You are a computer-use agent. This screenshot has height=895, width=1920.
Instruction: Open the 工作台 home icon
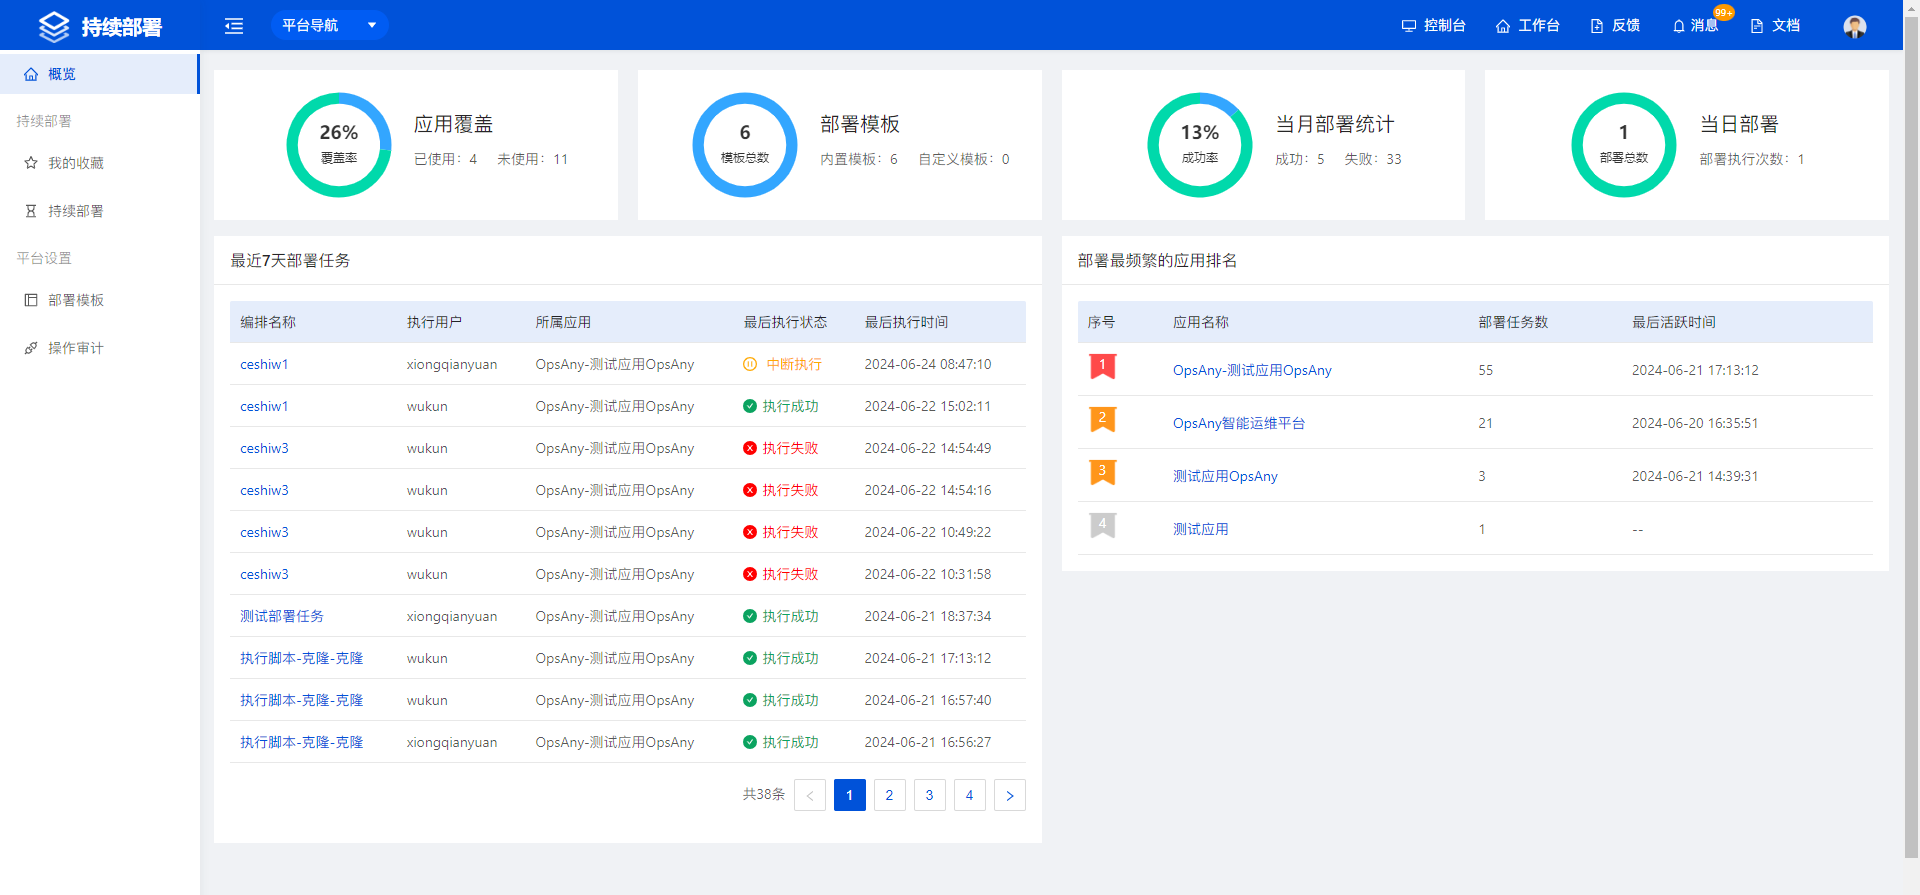pyautogui.click(x=1502, y=26)
